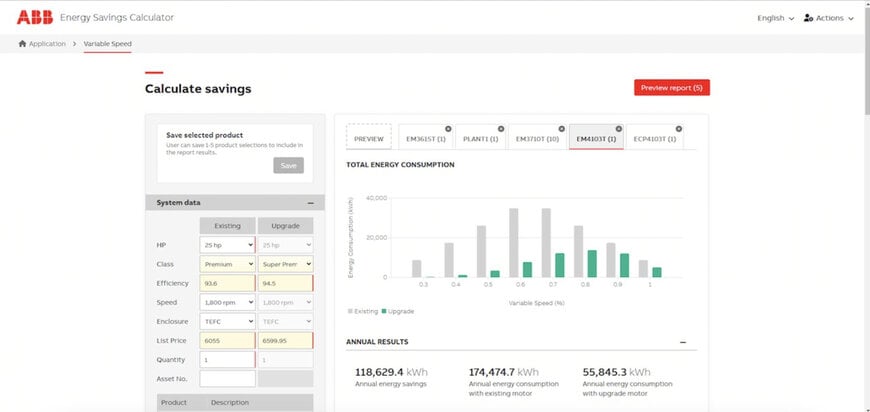Go to Application breadcrumb link
This screenshot has height=412, width=870.
47,44
